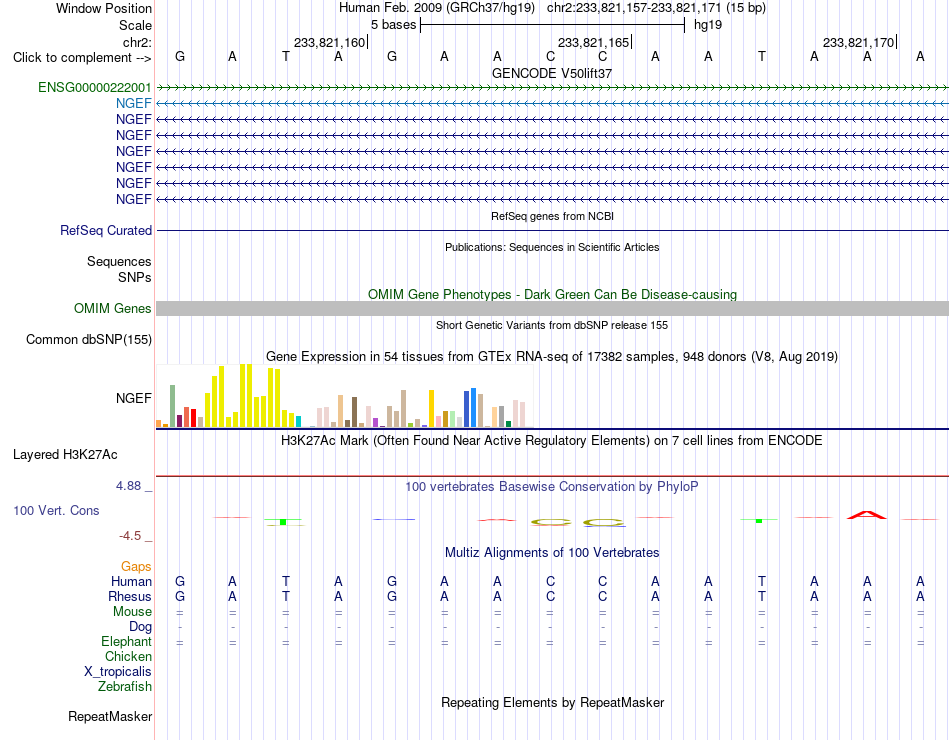Image resolution: width=950 pixels, height=740 pixels.
Task: Click the -4.5 PhyloP lower scale value
Action: point(130,536)
